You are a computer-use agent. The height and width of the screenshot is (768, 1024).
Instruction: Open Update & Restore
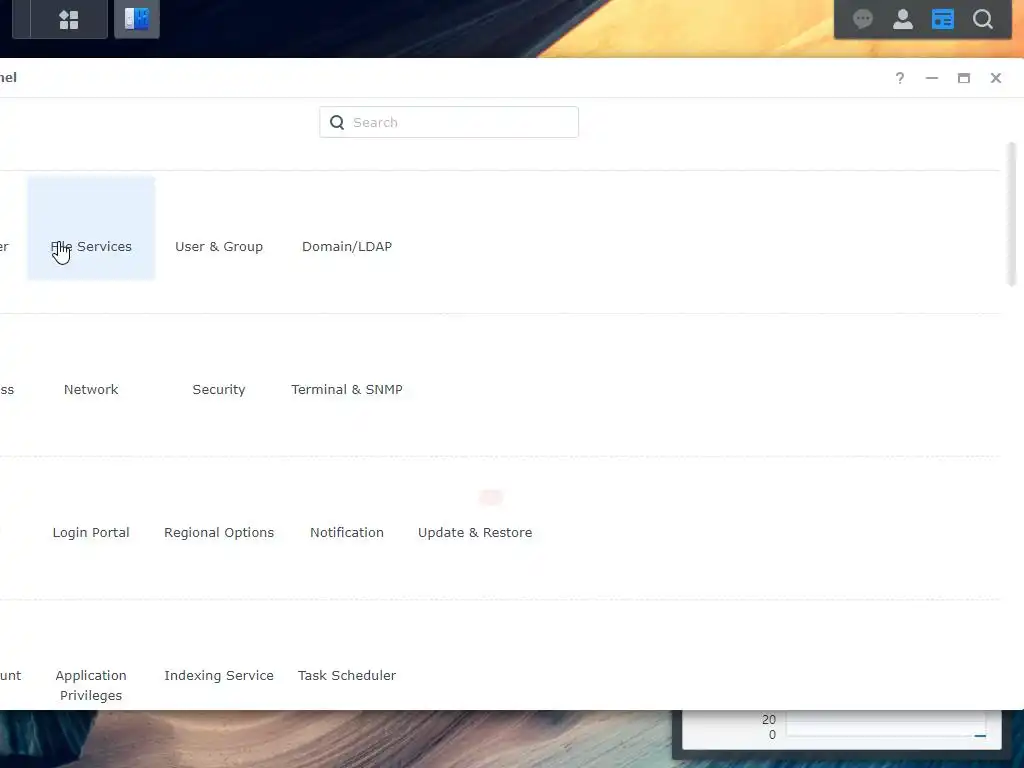[475, 532]
